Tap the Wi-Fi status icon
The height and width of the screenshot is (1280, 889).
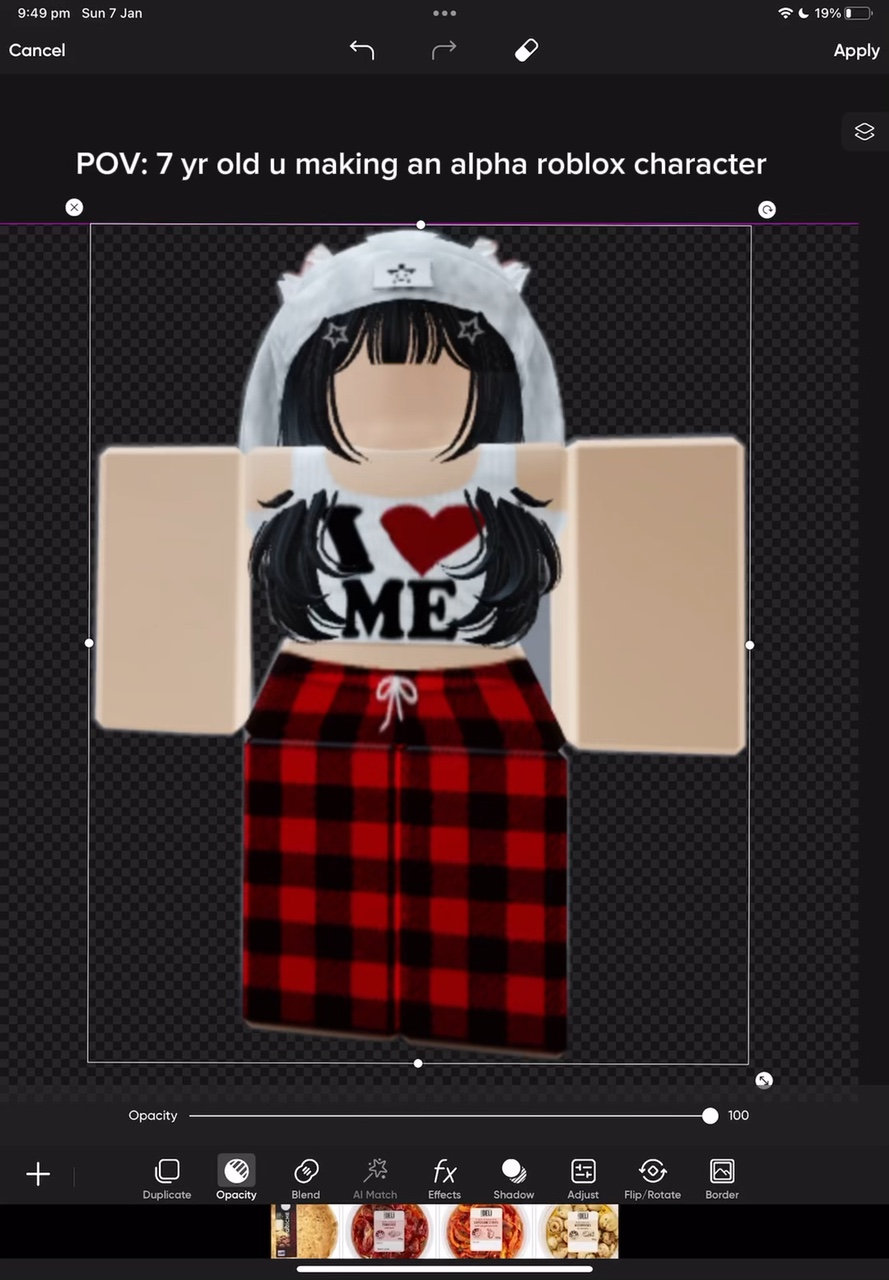(x=785, y=13)
